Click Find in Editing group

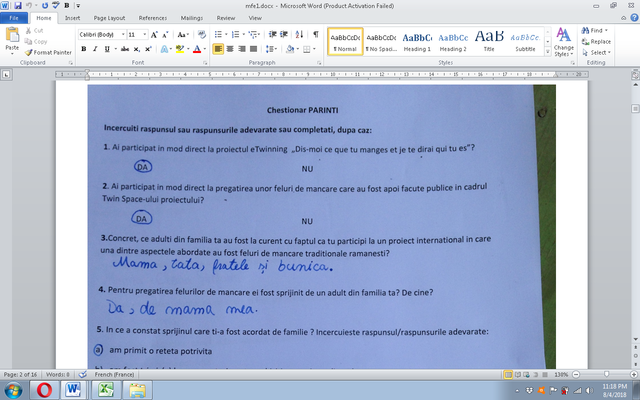pos(594,31)
